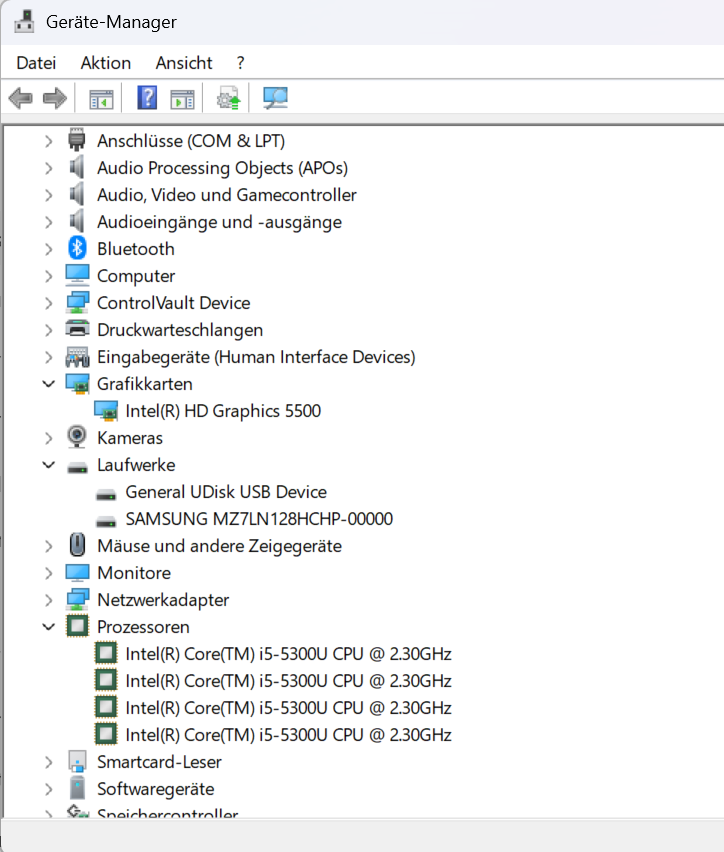This screenshot has width=724, height=852.
Task: Click the update driver toolbar icon
Action: tap(228, 98)
